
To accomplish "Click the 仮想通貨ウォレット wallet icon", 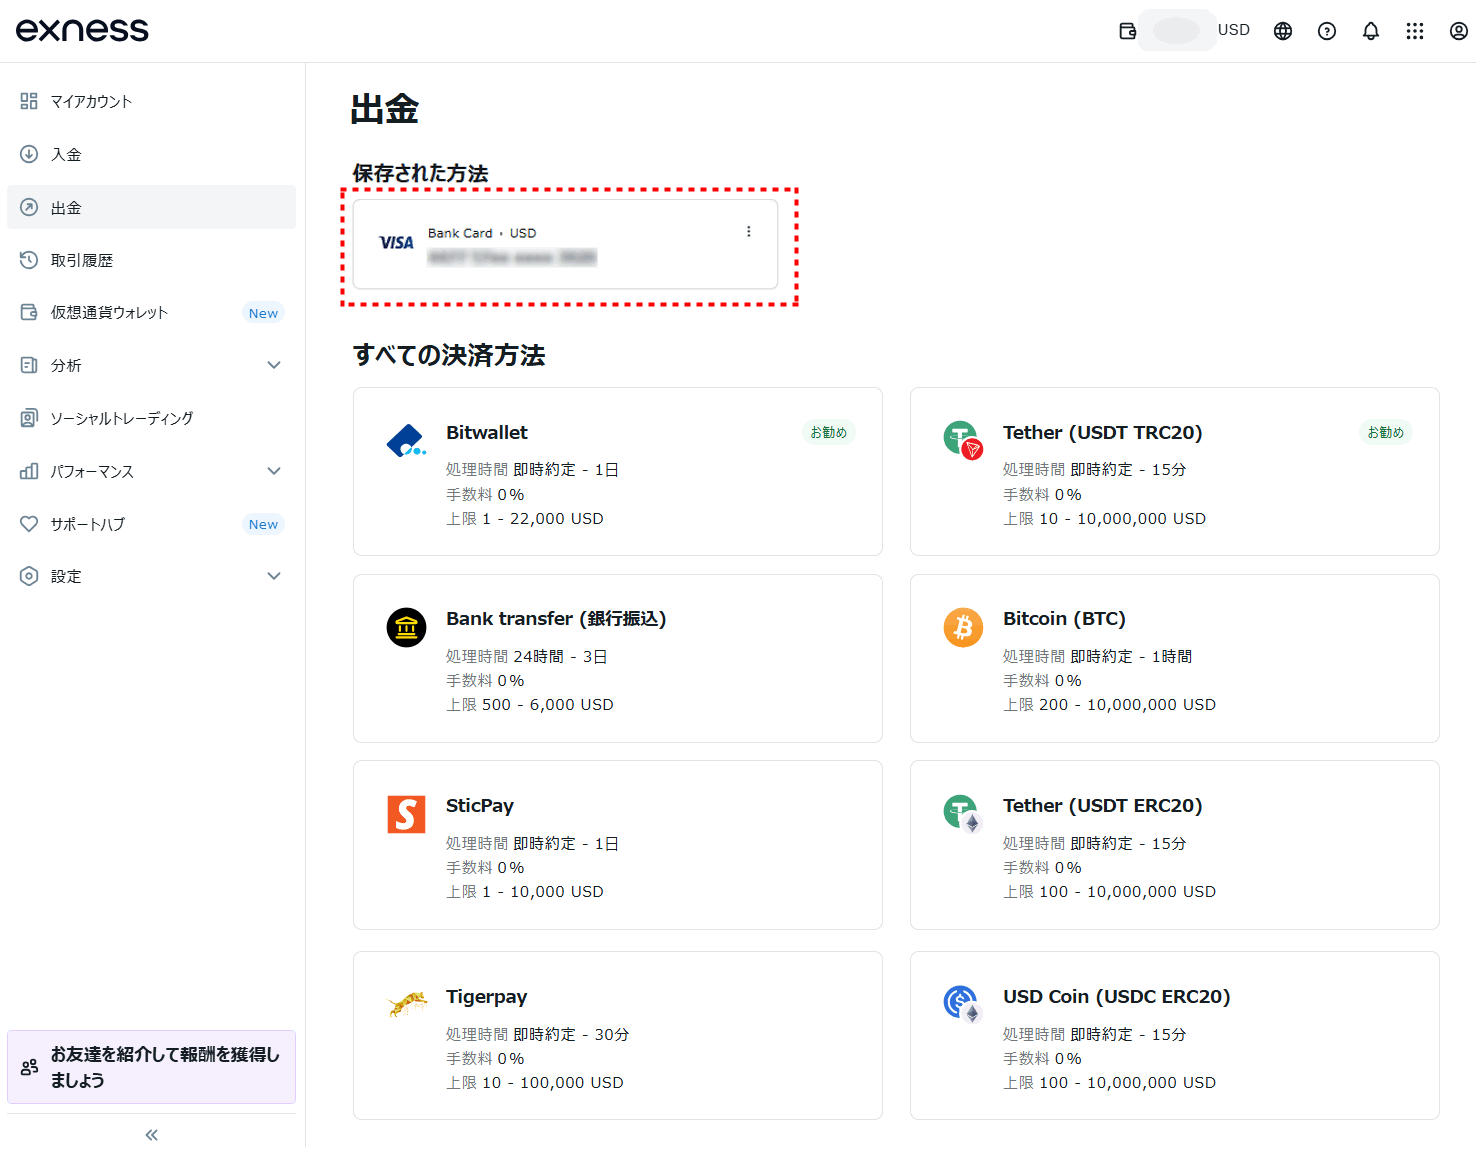I will click(x=29, y=312).
